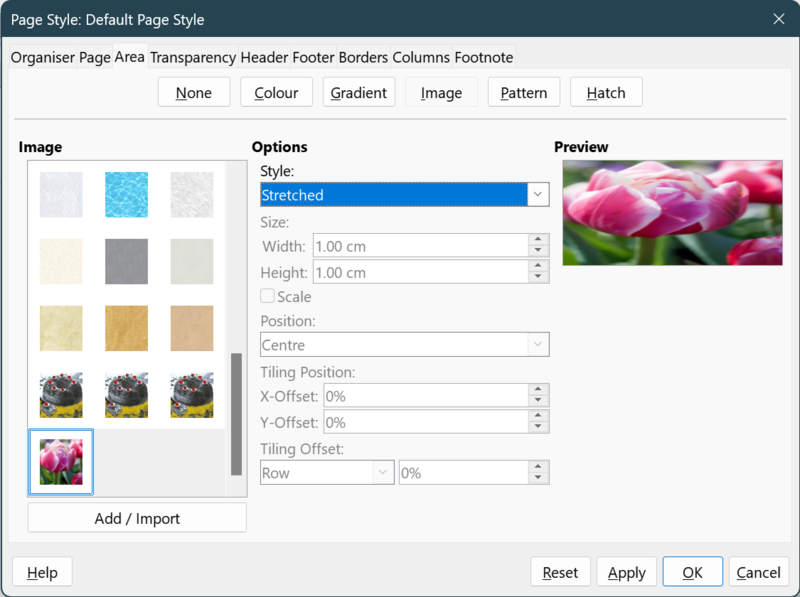The image size is (800, 597).
Task: Open the Header tab
Action: 264,57
